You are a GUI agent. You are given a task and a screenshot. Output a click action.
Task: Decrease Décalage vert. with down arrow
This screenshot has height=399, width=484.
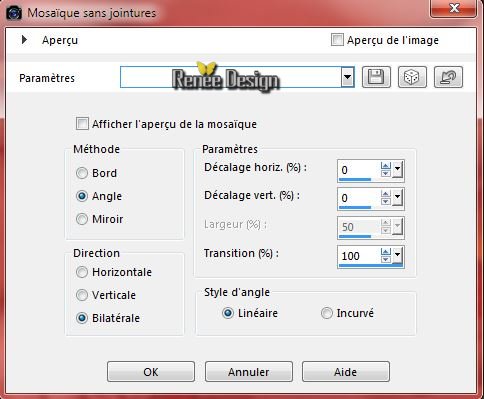(386, 202)
